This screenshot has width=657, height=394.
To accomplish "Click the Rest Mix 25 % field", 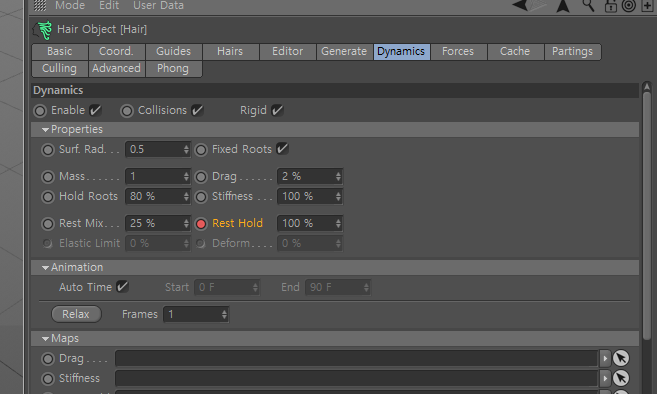I will click(x=158, y=224).
